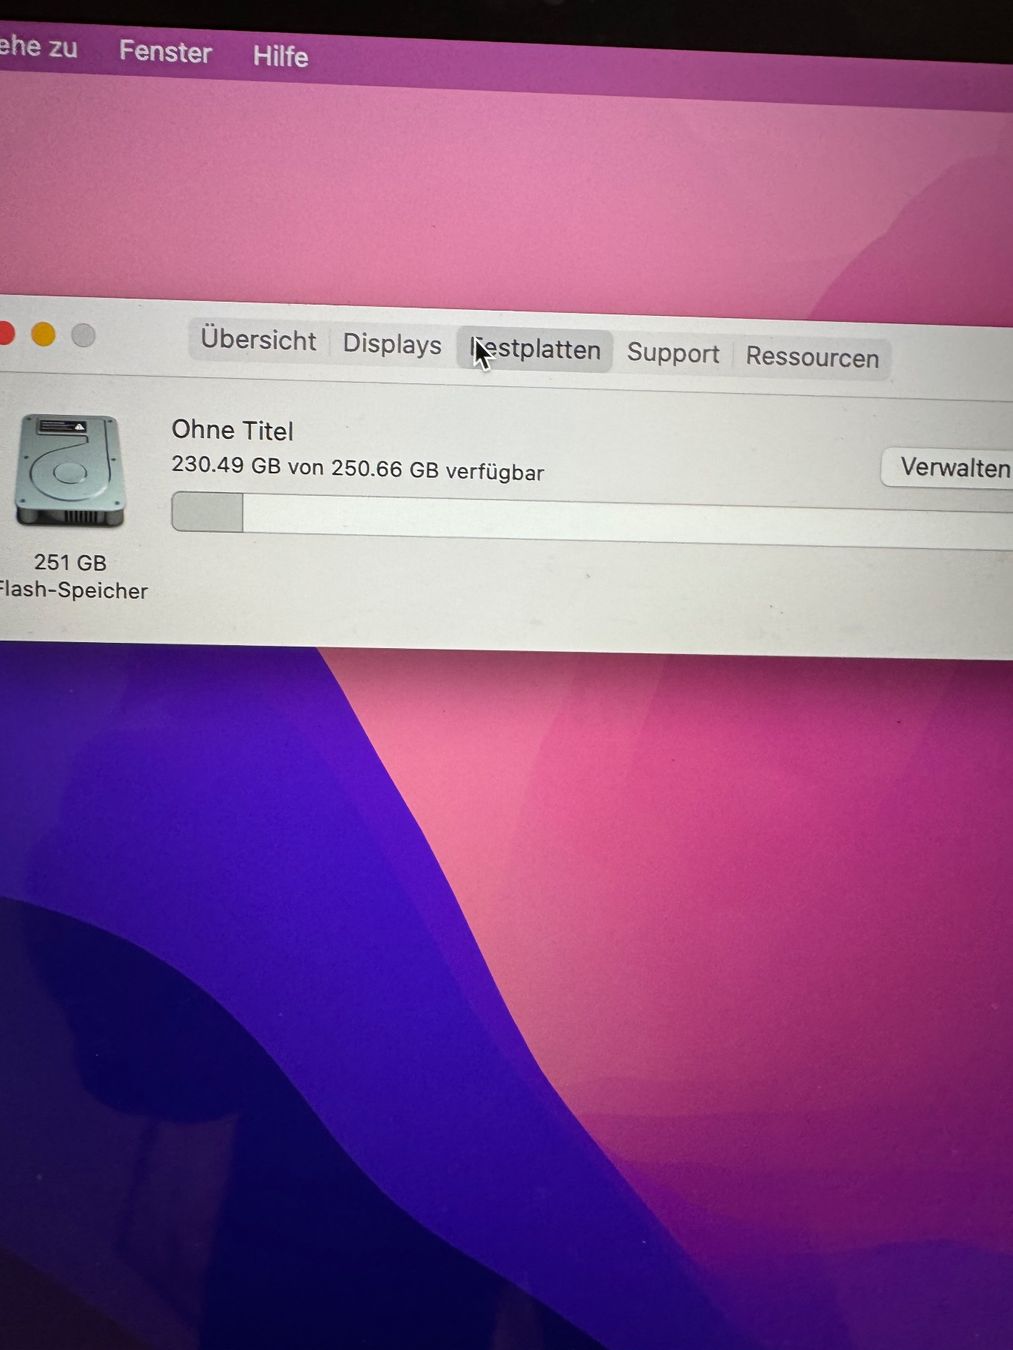Image resolution: width=1013 pixels, height=1350 pixels.
Task: Open the Hilfe menu
Action: (280, 56)
